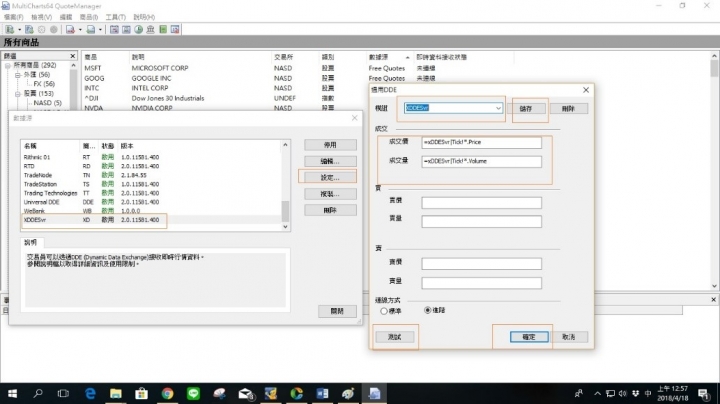Click the trade price field containing Tick!*.Price
This screenshot has width=720, height=404.
[x=481, y=142]
